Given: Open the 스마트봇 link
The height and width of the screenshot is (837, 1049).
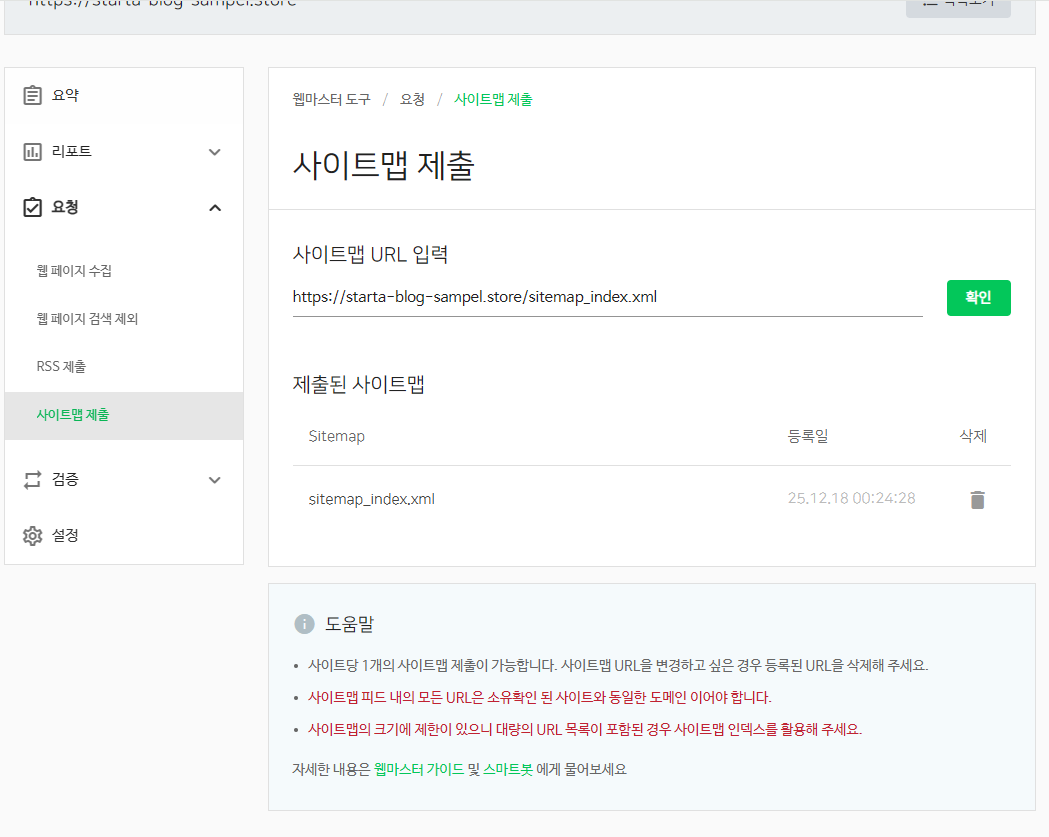Looking at the screenshot, I should [508, 769].
